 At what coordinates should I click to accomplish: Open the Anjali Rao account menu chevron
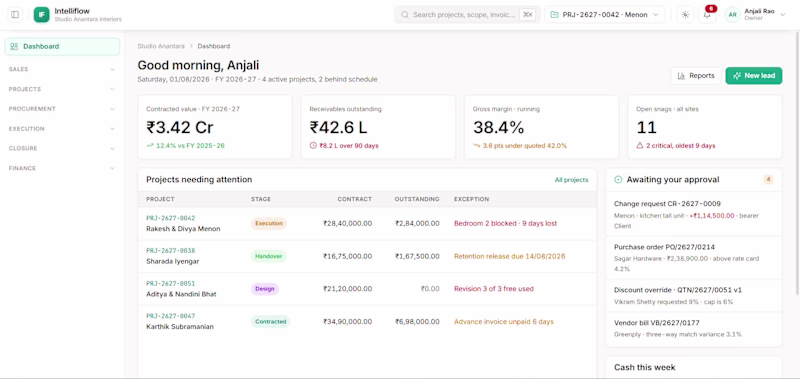tap(783, 15)
